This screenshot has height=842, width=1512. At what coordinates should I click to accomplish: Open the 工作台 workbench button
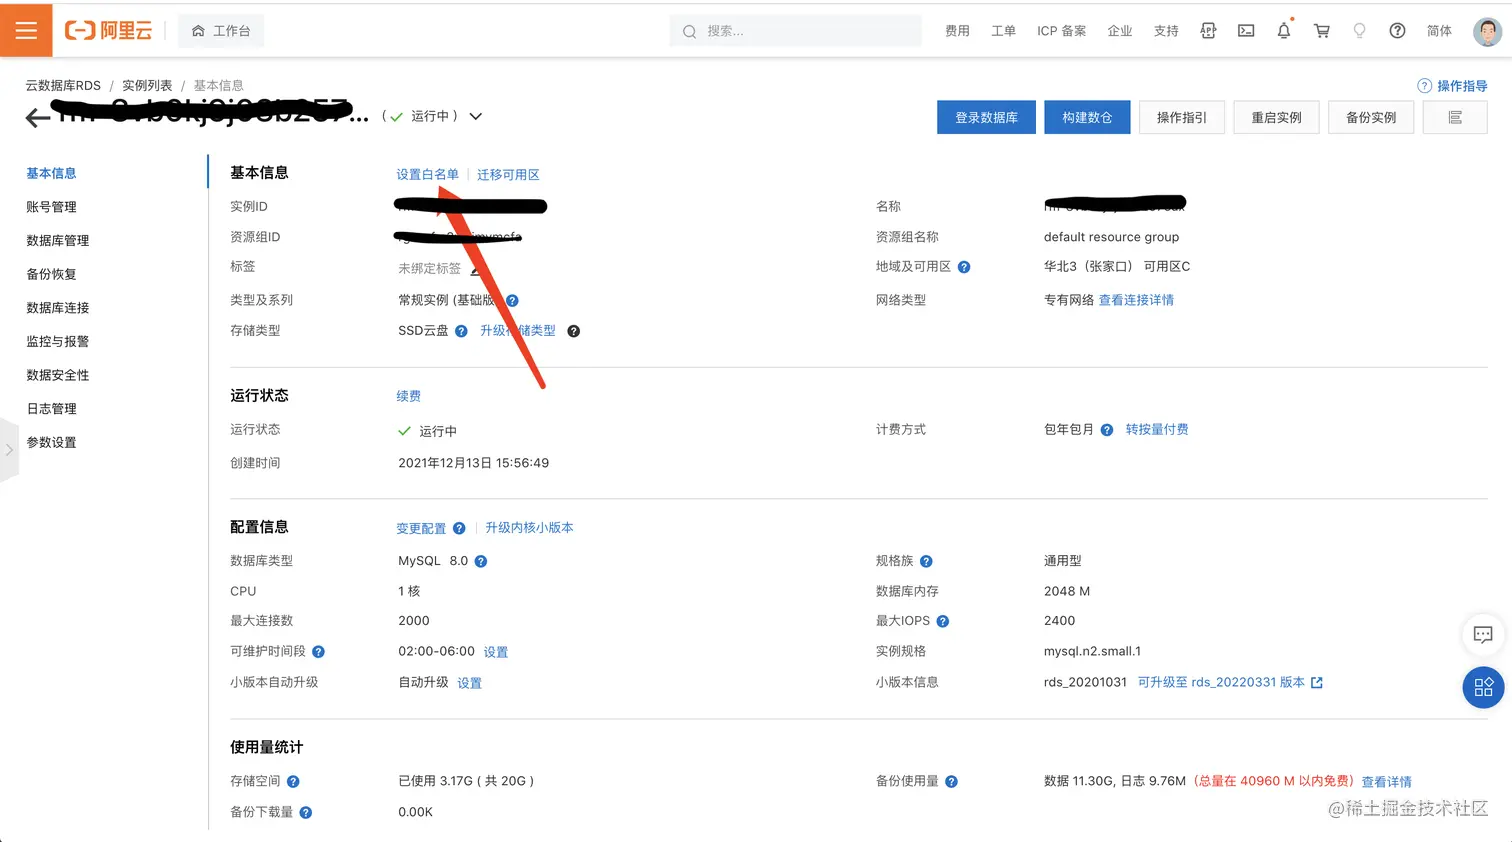221,31
